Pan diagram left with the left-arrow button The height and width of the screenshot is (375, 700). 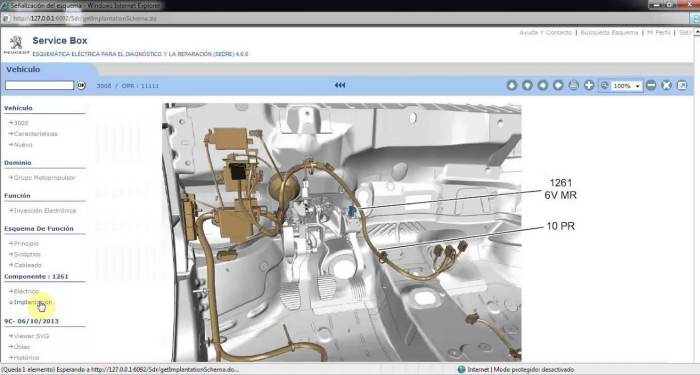point(542,85)
